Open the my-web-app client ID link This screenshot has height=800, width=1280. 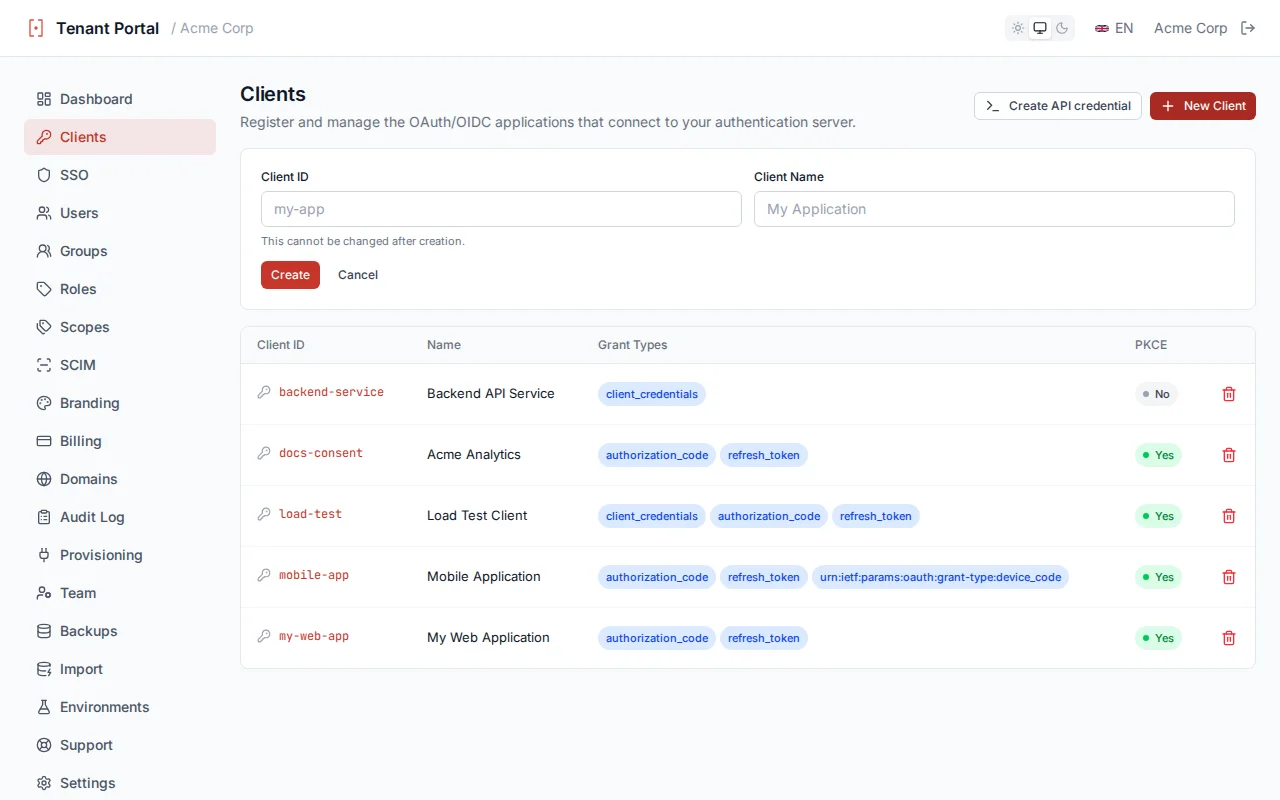tap(314, 636)
